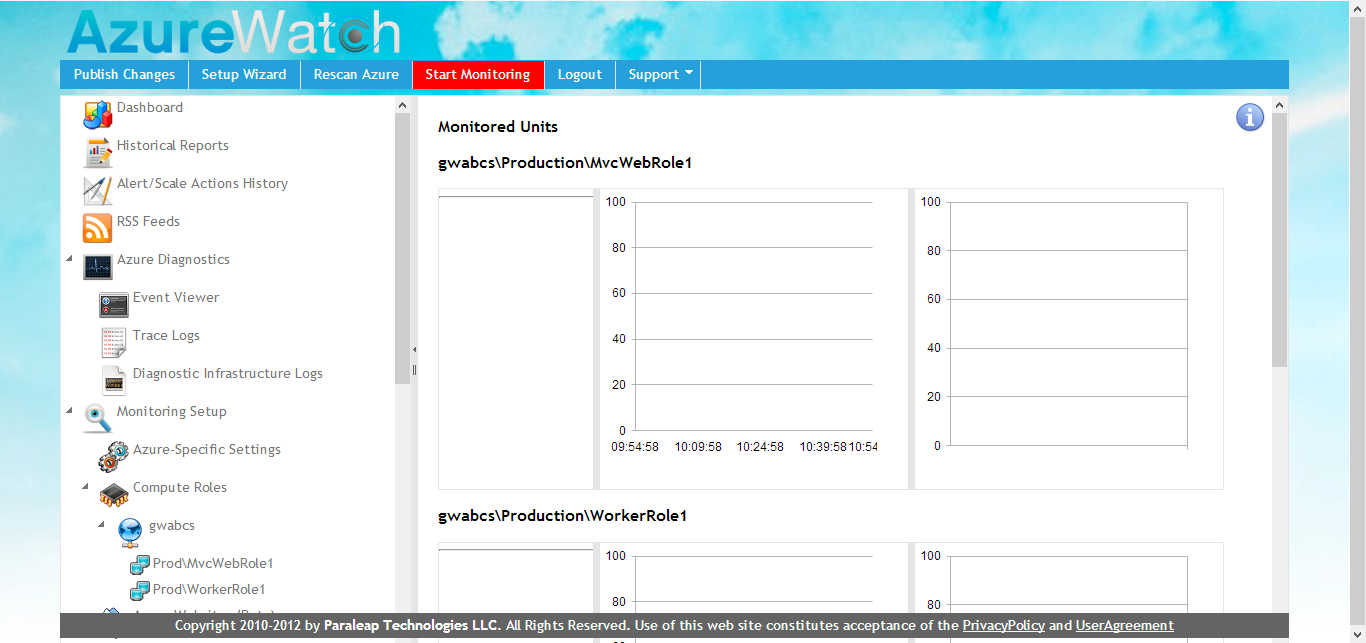Collapse the Monitoring Setup tree node

click(69, 411)
